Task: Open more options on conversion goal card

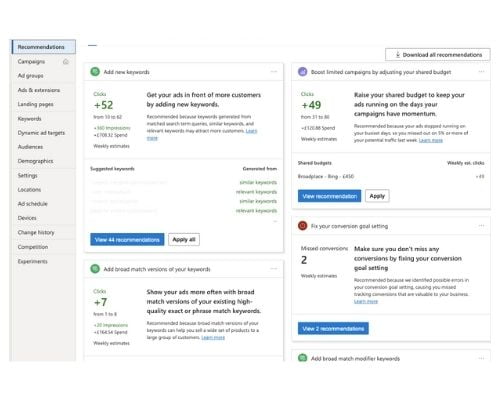Action: 481,226
